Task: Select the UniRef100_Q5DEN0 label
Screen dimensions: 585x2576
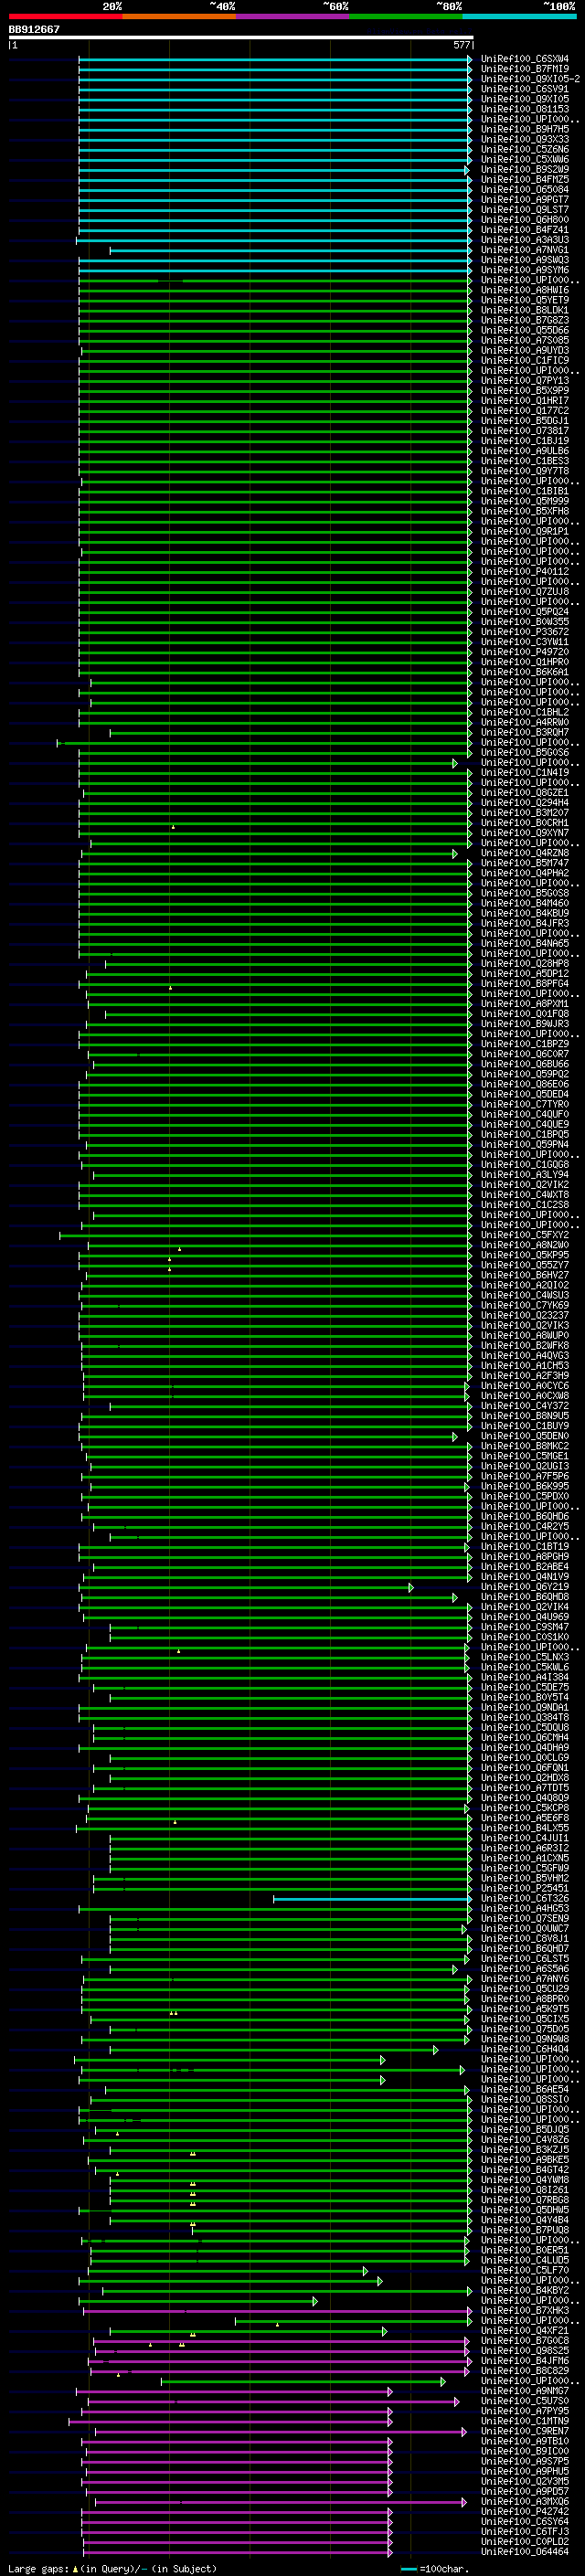Action: point(525,1436)
